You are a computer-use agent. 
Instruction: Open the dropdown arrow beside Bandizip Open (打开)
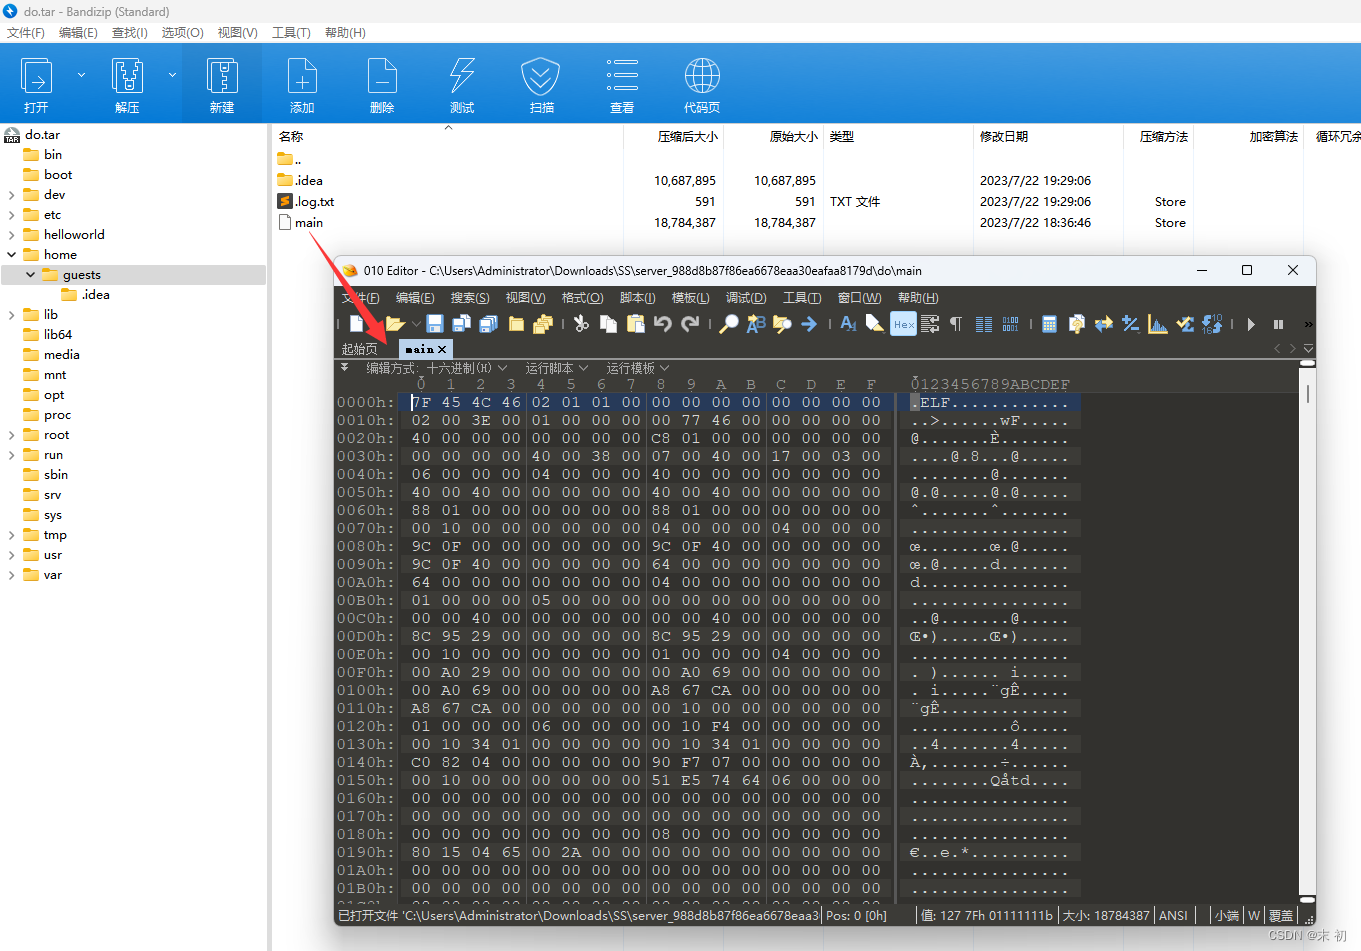[82, 75]
